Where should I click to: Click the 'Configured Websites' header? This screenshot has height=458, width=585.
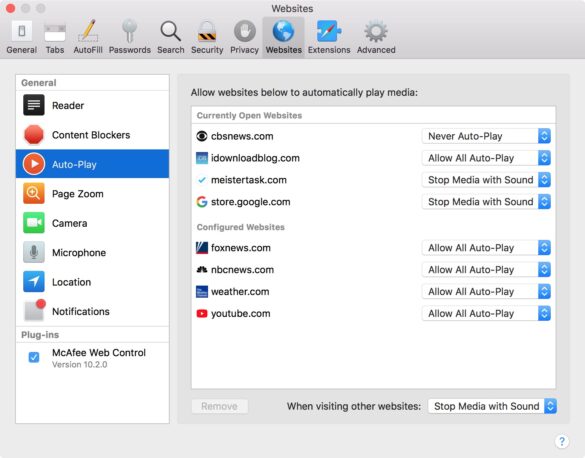(241, 227)
